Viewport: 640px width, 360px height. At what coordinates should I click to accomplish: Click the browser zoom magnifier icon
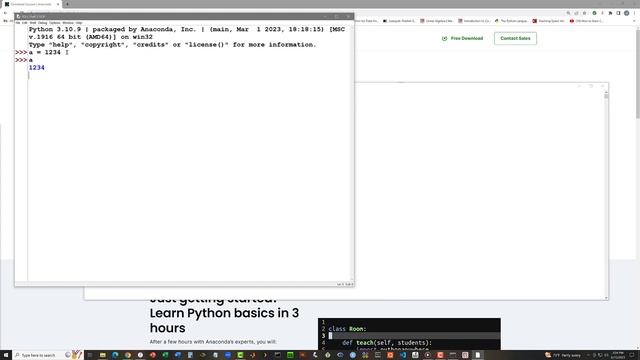click(x=568, y=13)
